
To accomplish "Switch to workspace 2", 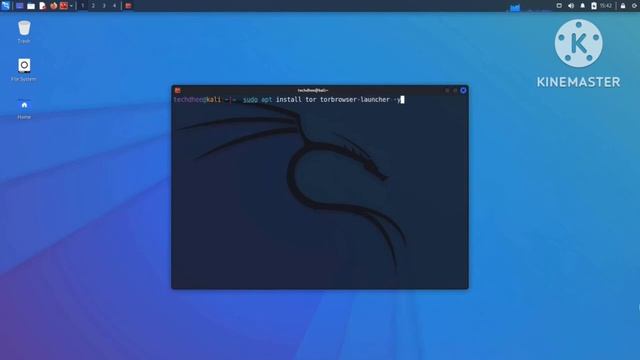I will tap(93, 6).
